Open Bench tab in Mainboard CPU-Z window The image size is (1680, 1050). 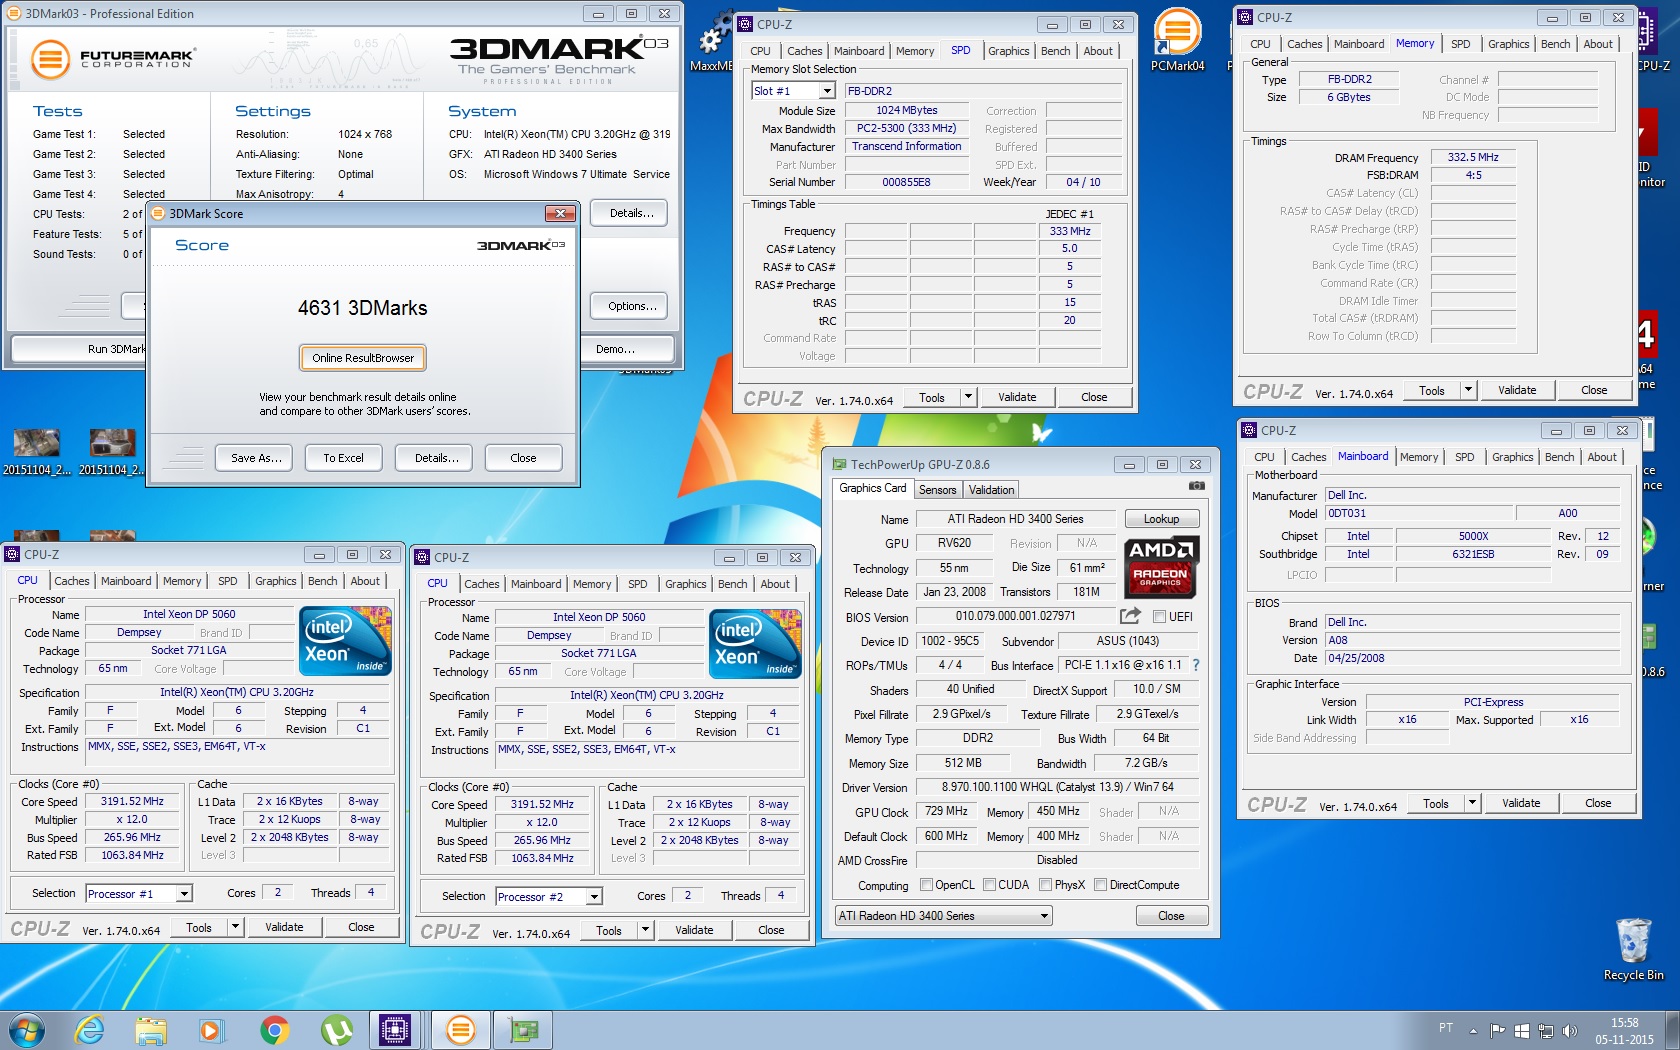coord(1559,457)
